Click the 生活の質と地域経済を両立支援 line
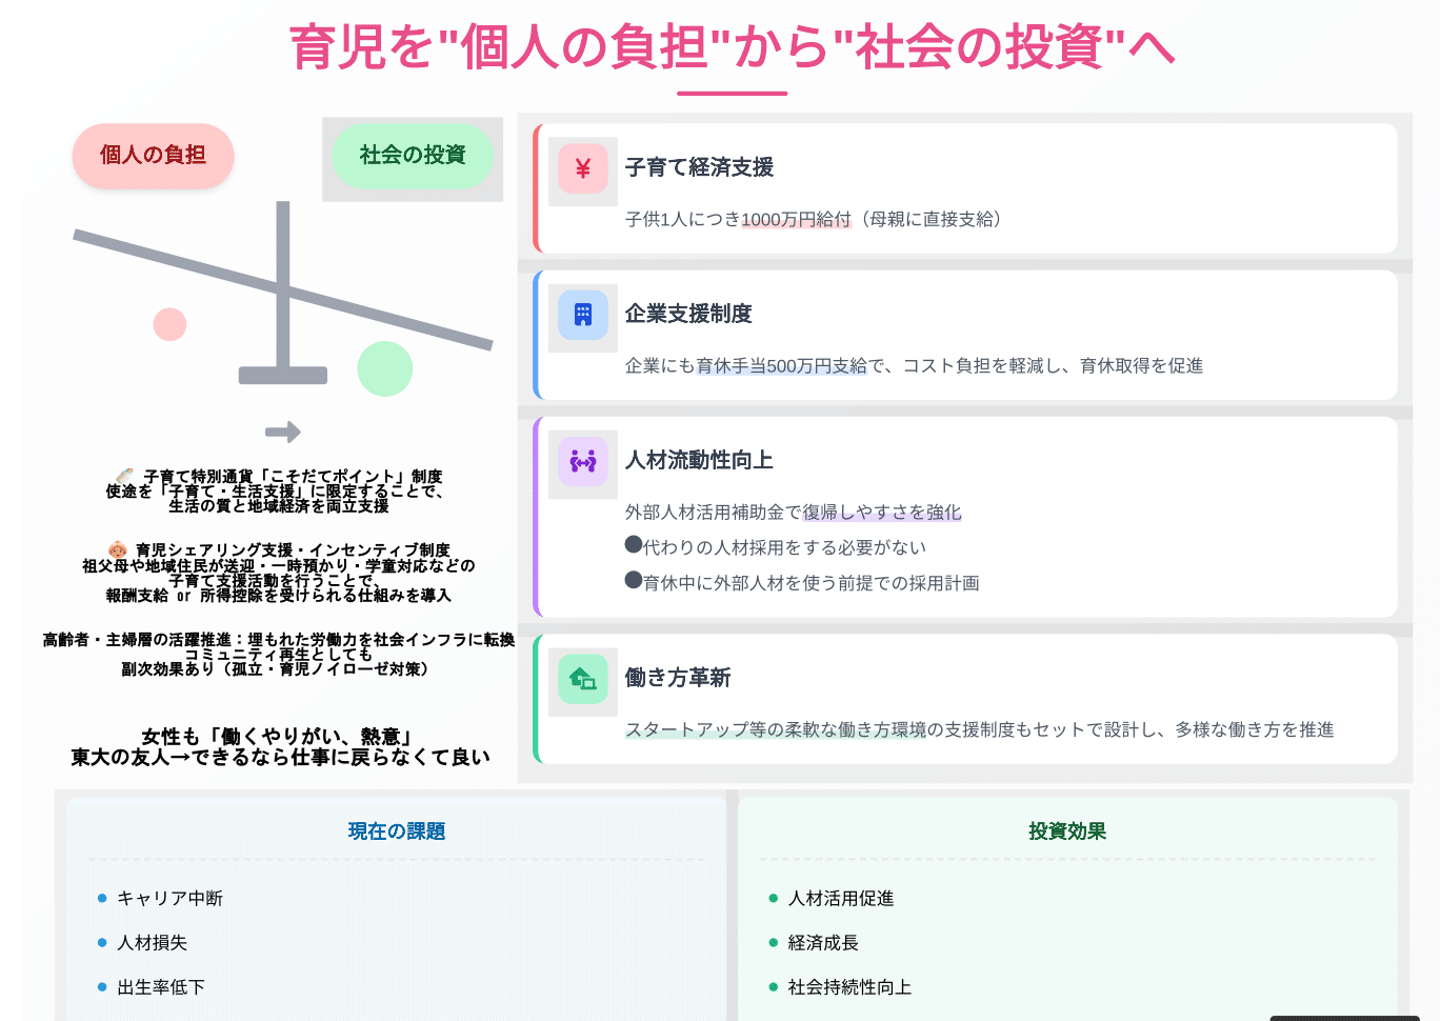The width and height of the screenshot is (1440, 1021). coord(278,506)
